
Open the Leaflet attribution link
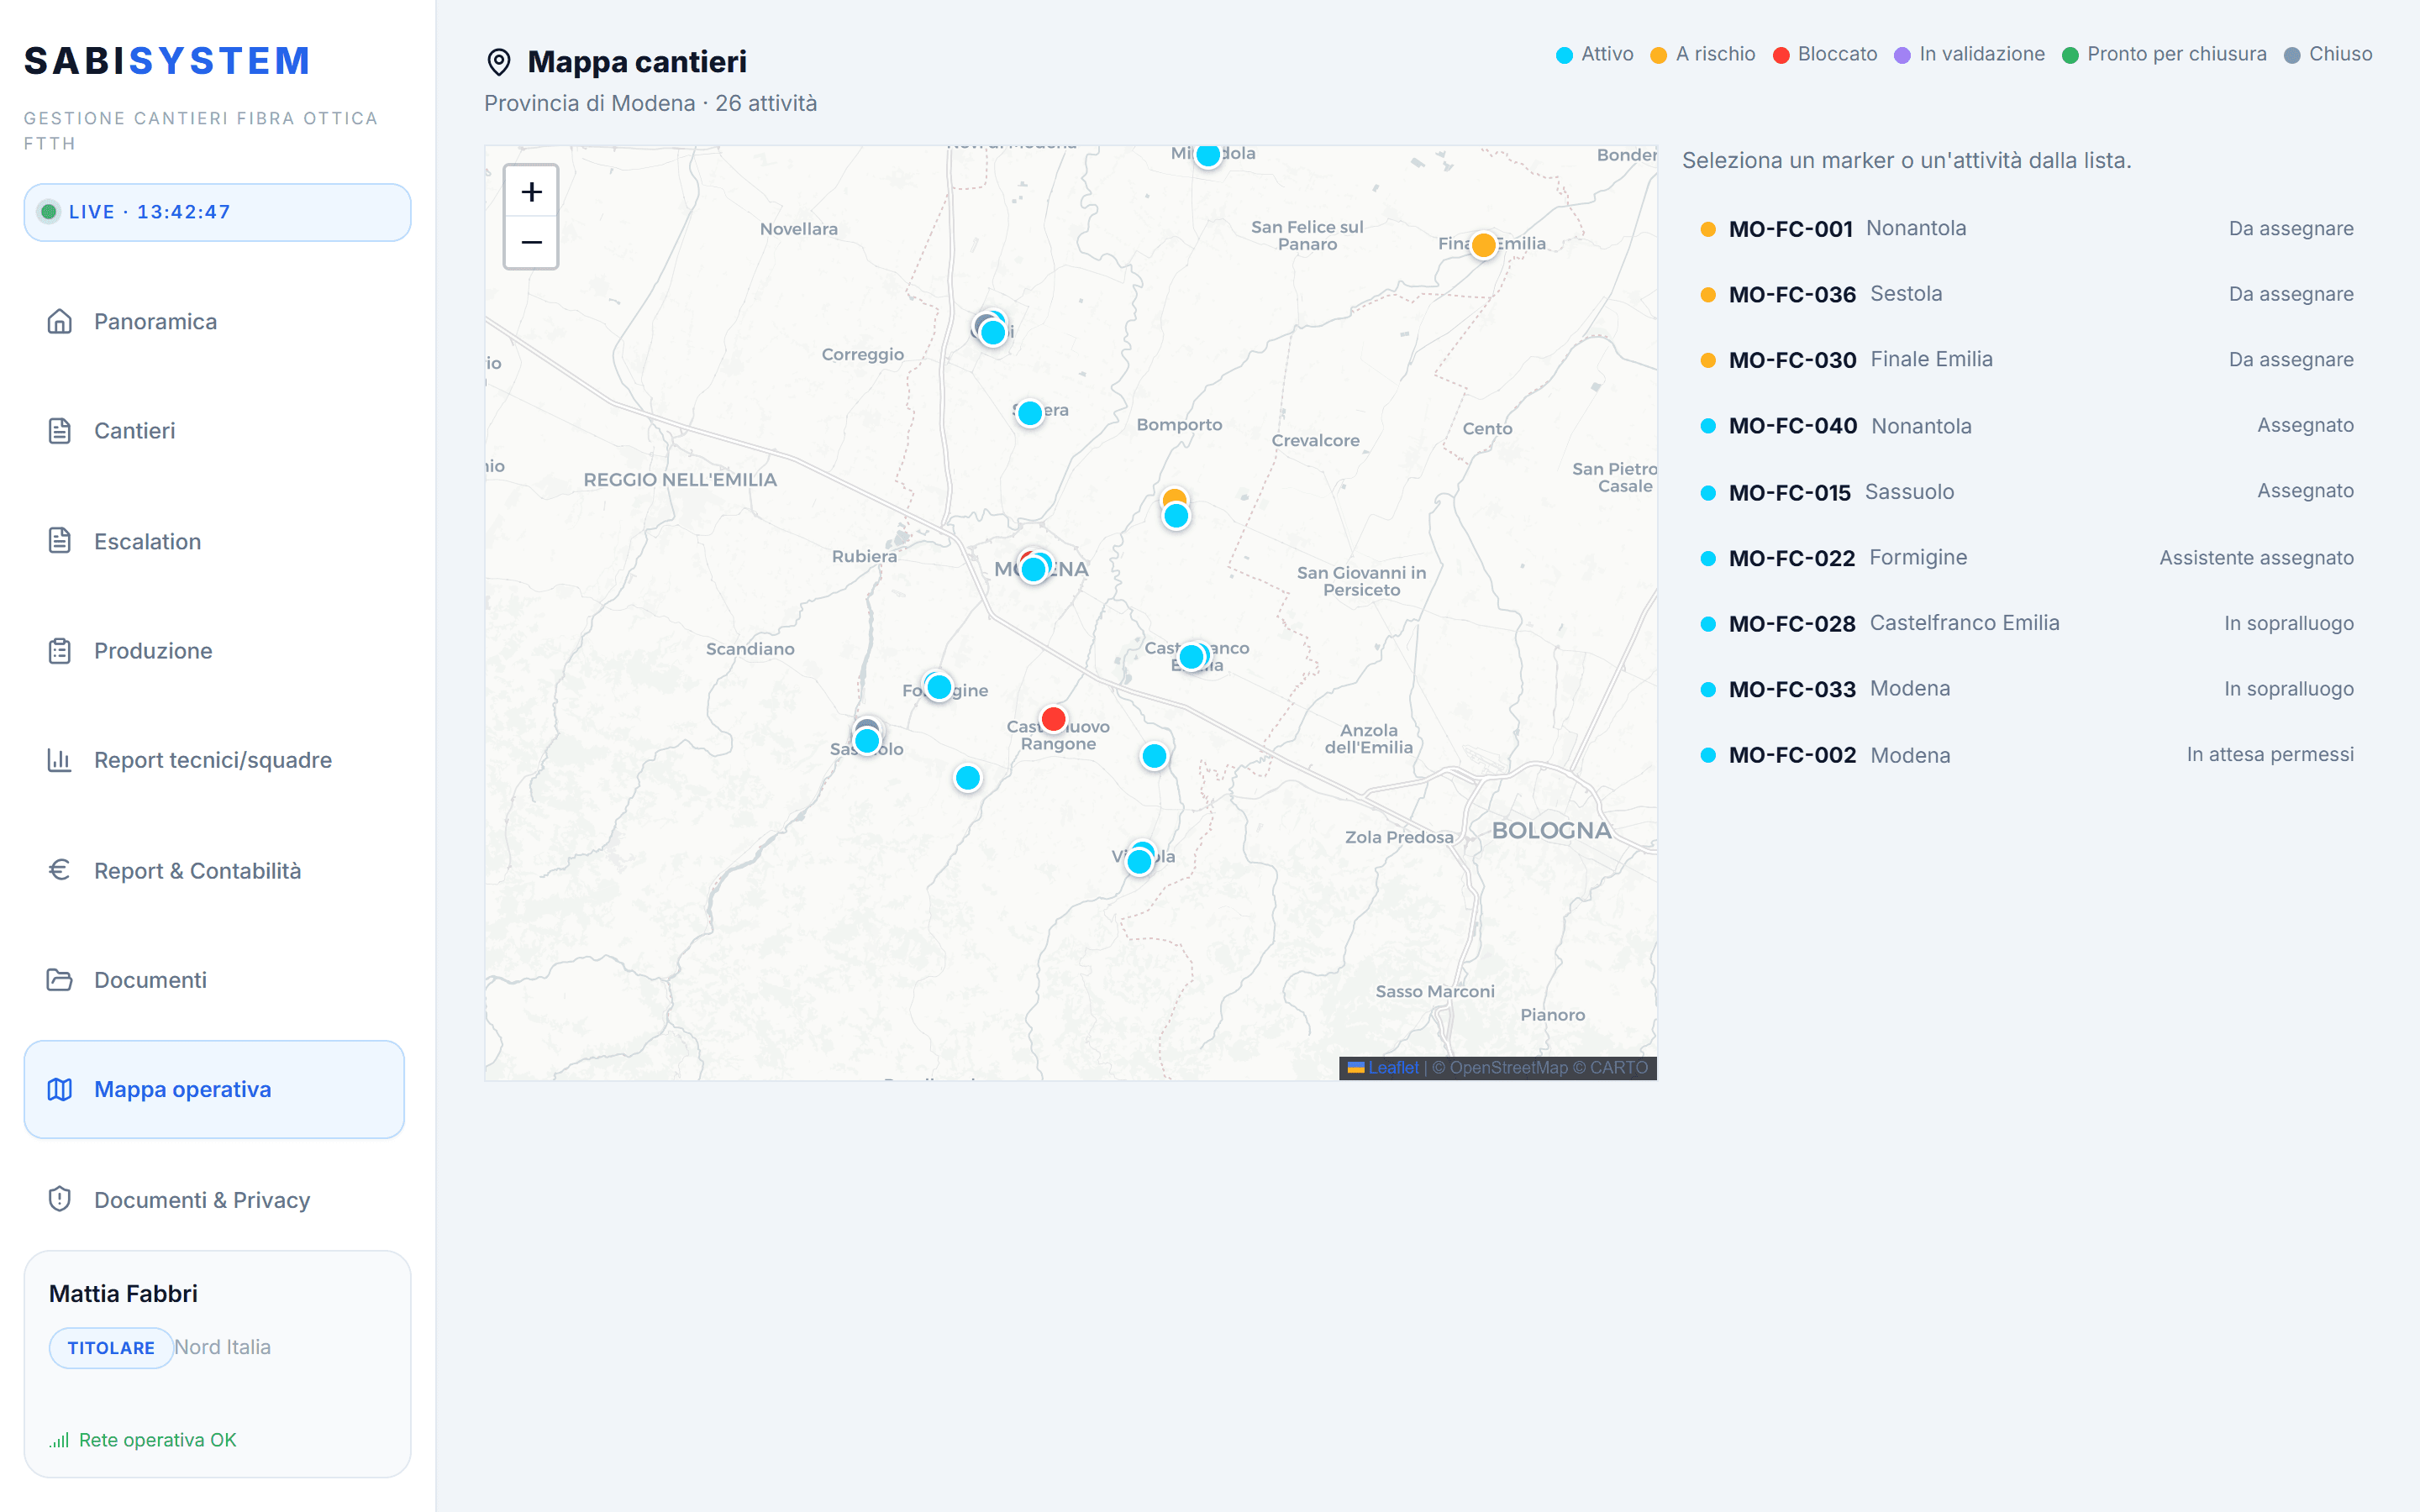point(1393,1068)
